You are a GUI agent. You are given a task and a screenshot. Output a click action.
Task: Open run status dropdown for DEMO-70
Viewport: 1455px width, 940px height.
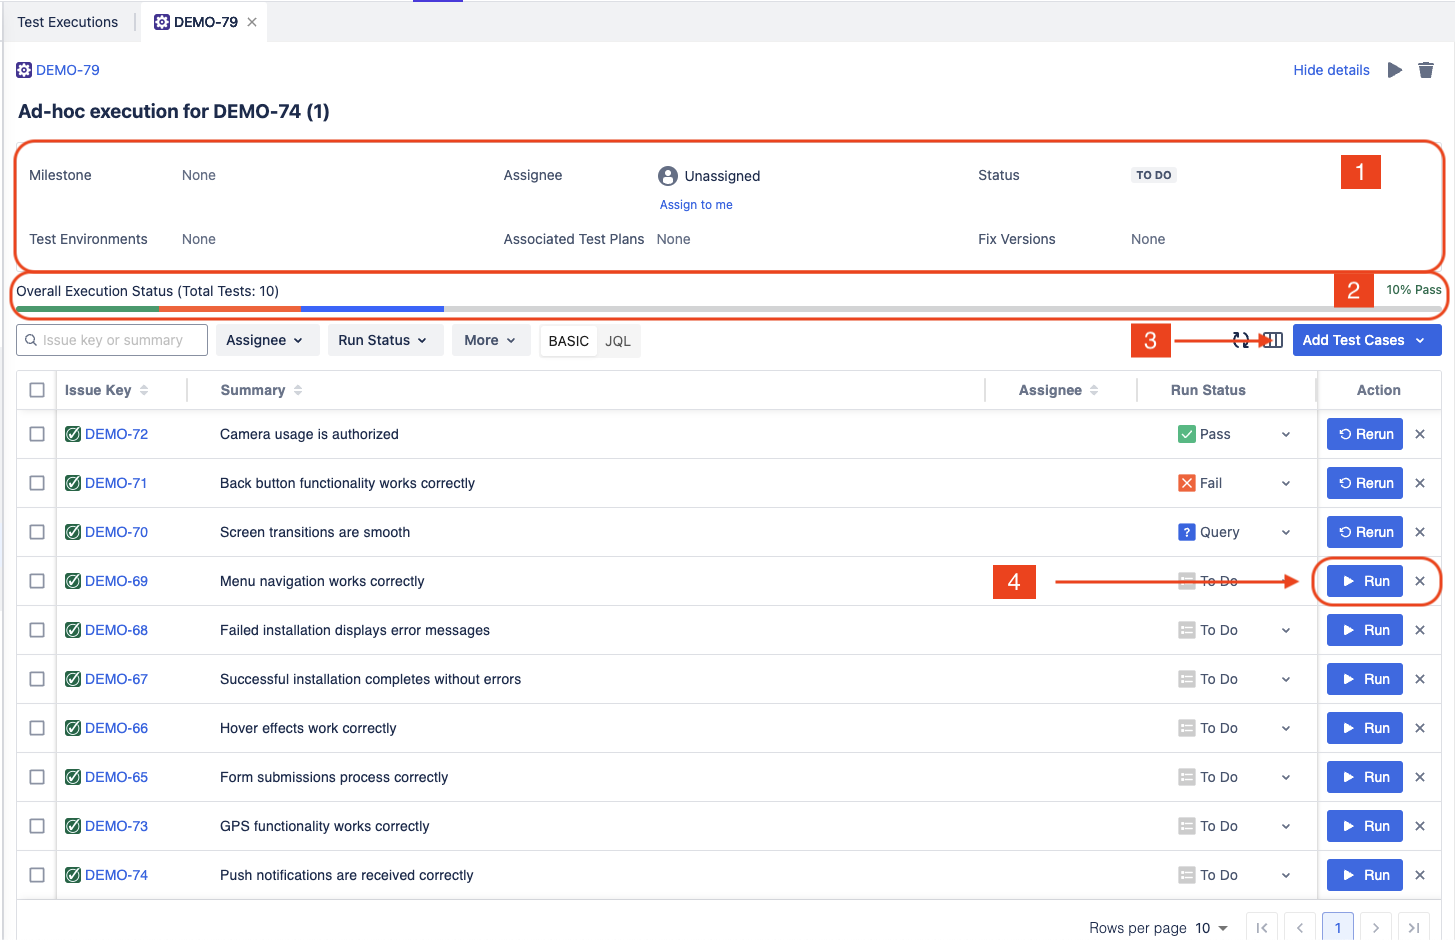tap(1286, 532)
